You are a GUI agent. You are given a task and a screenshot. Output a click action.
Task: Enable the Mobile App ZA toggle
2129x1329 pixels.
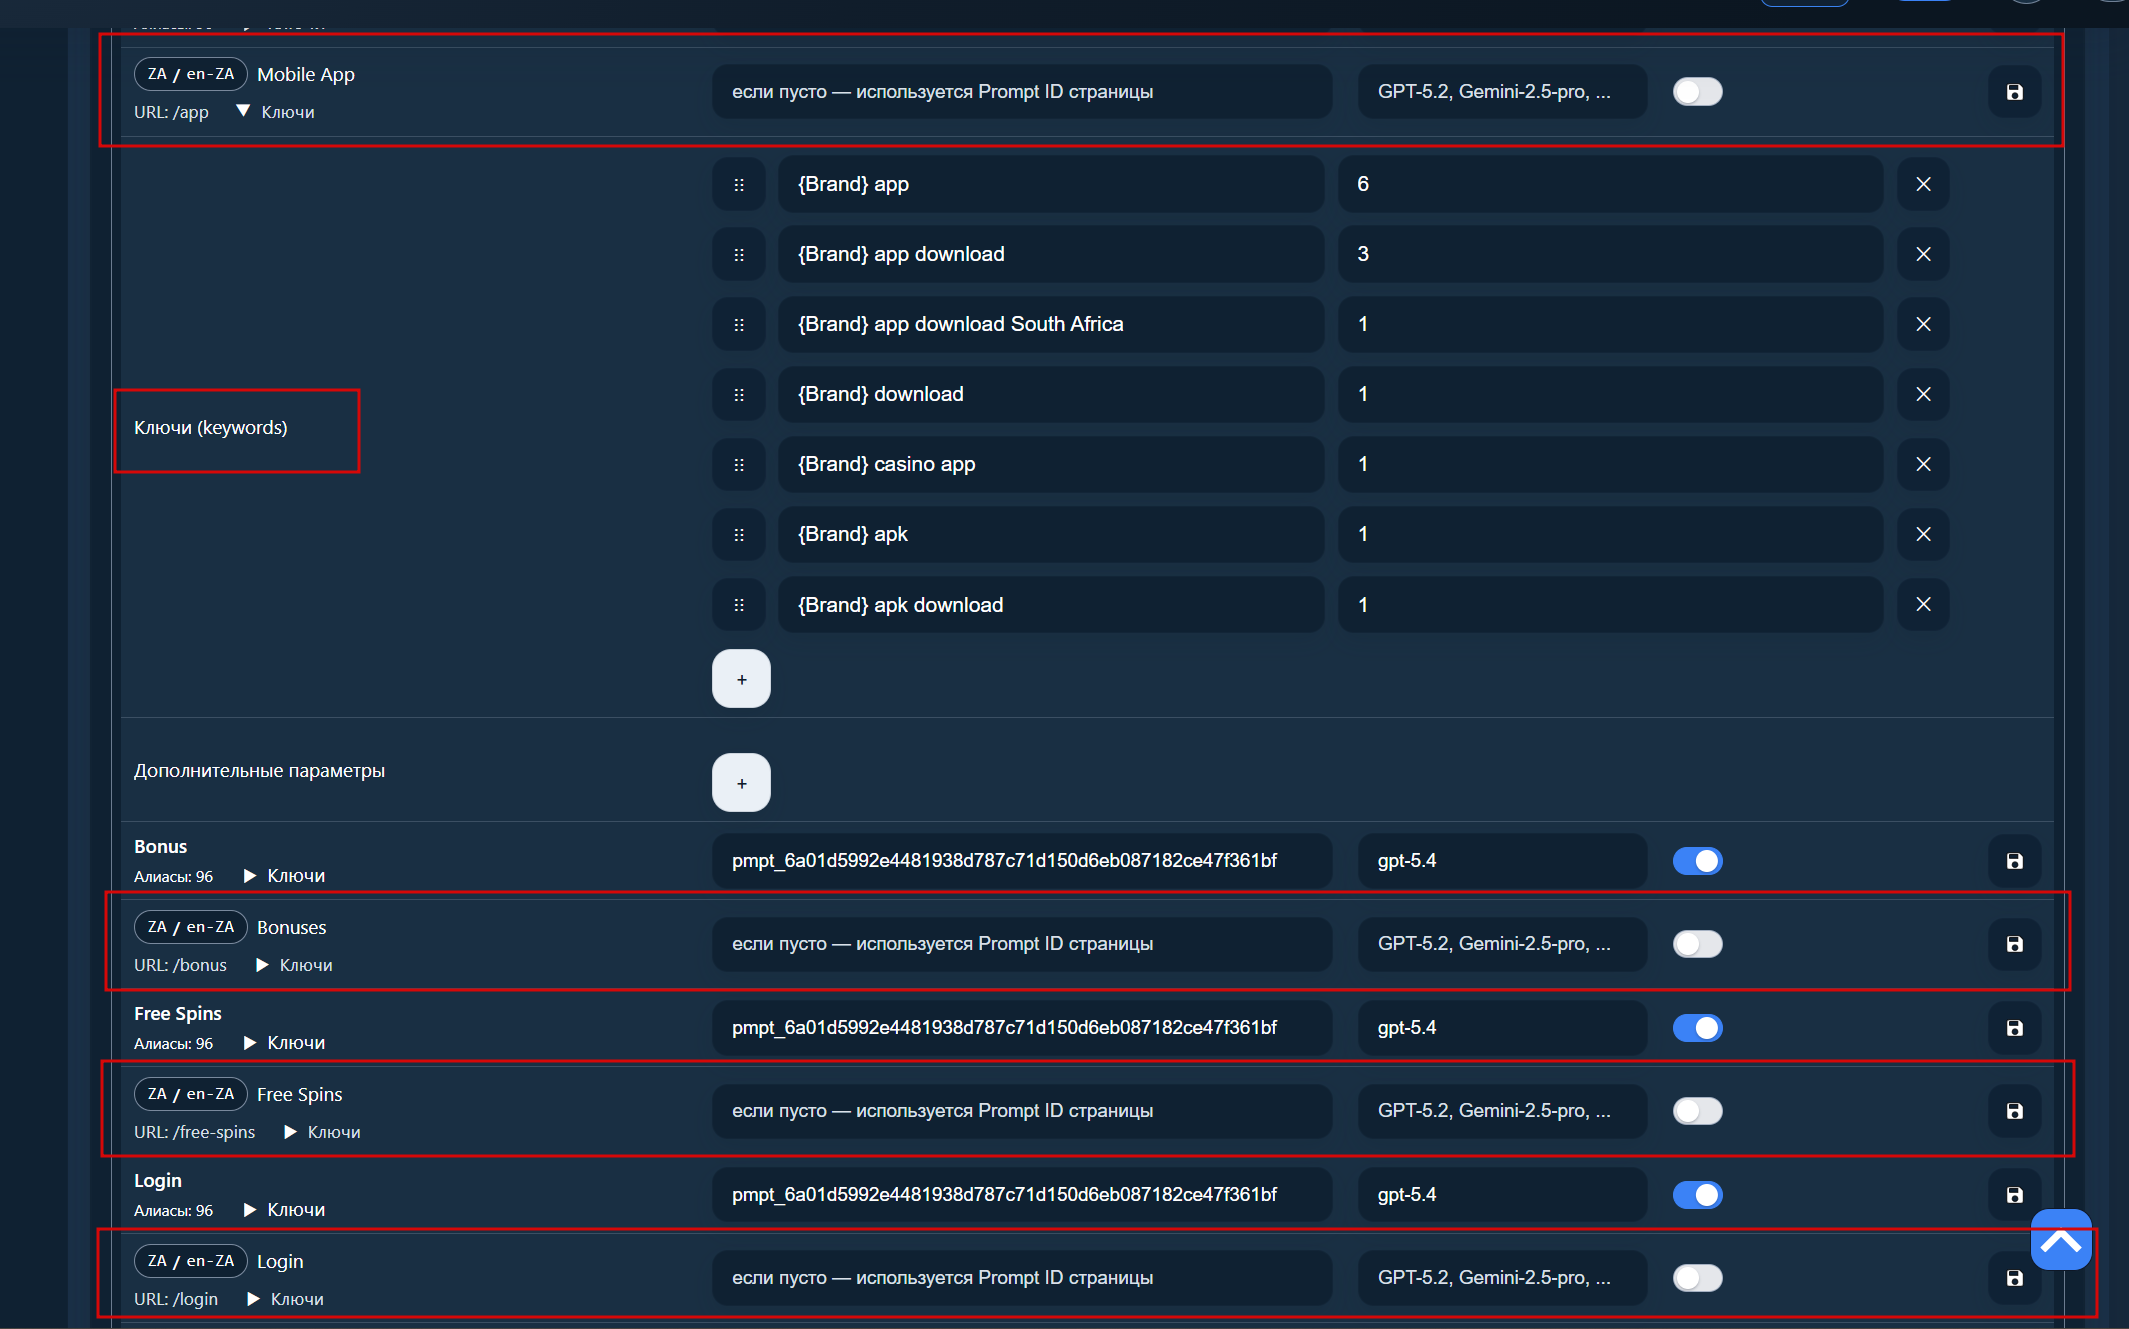tap(1697, 92)
